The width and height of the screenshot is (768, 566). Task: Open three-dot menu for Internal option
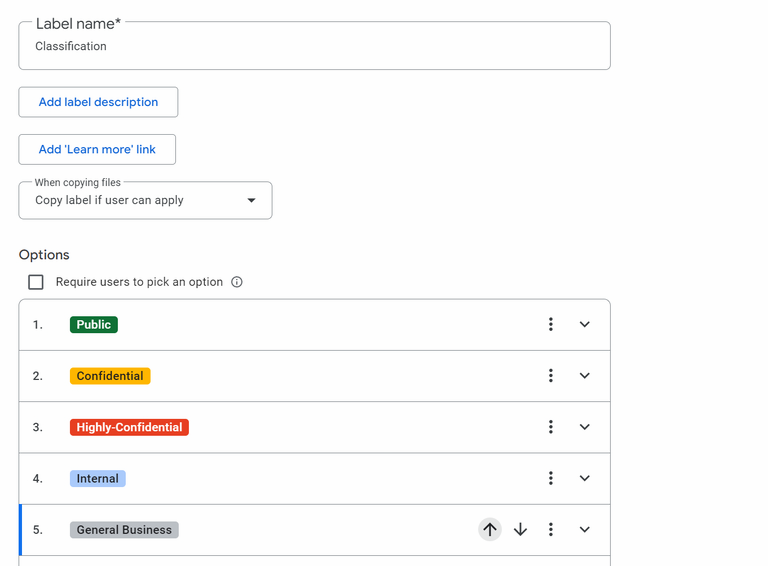click(x=550, y=479)
